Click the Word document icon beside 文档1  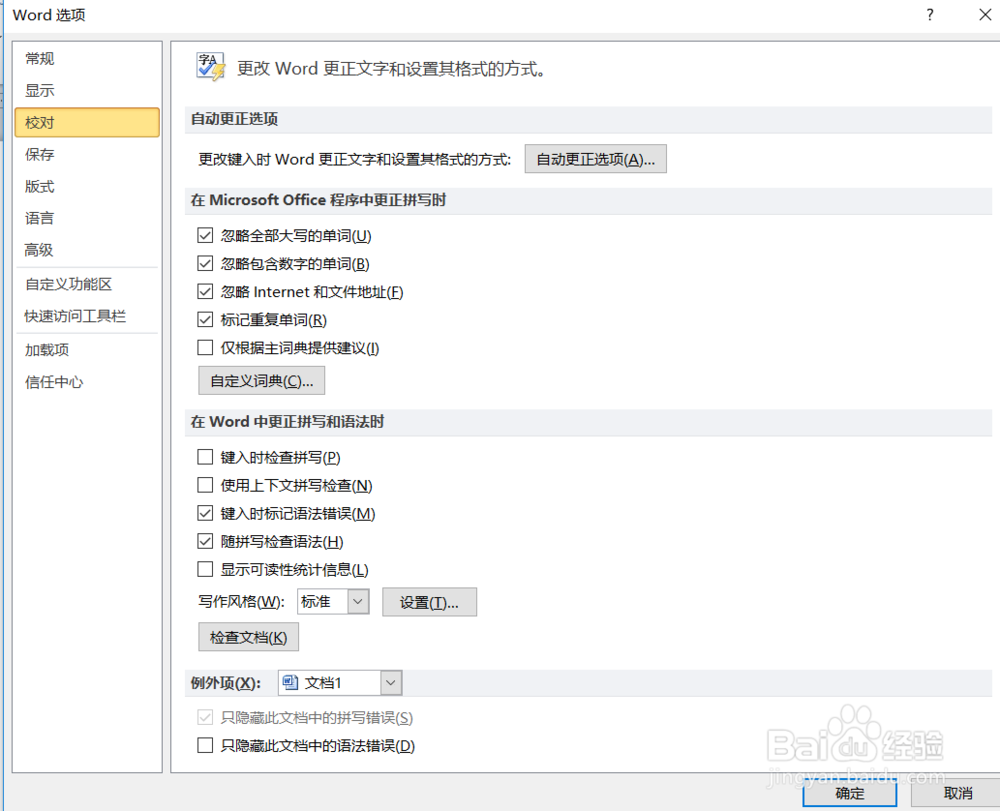tap(290, 682)
